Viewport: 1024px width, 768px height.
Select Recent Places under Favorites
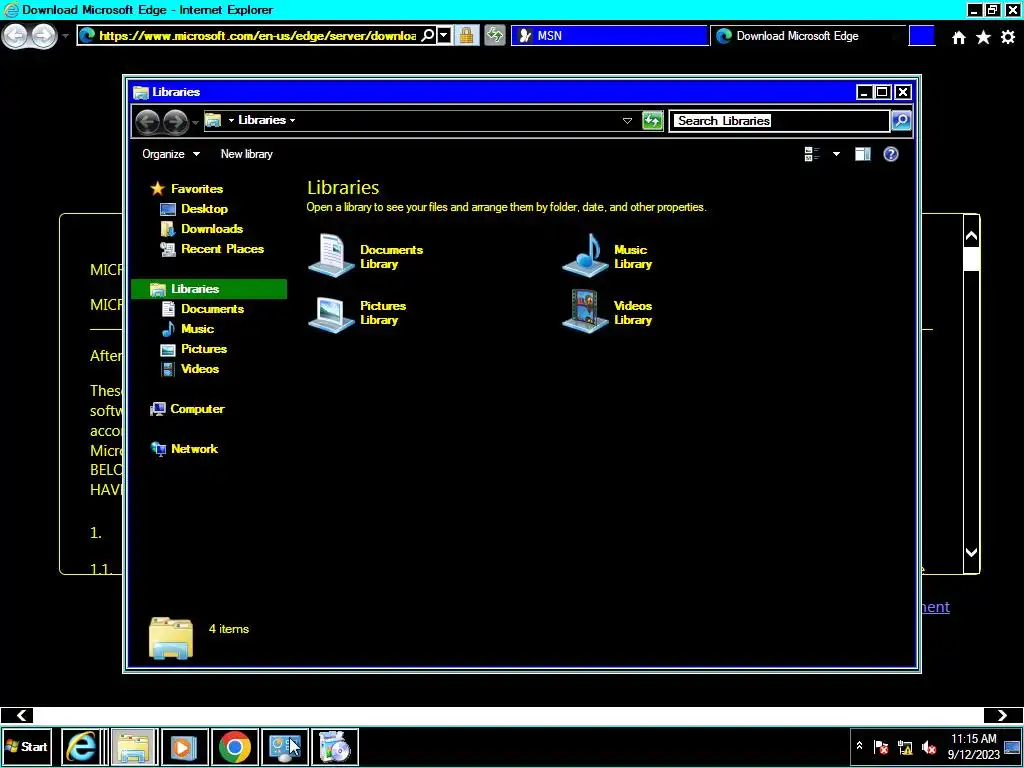point(222,249)
